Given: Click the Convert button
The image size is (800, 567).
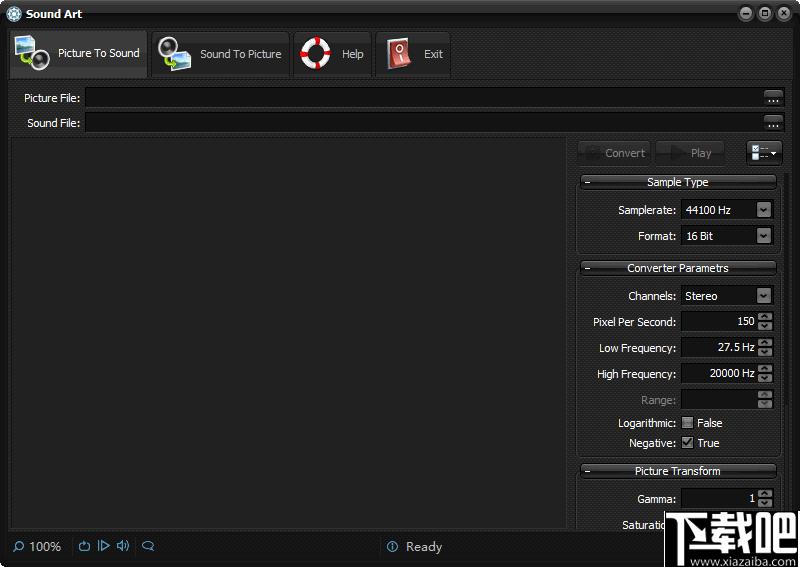Looking at the screenshot, I should [x=614, y=153].
